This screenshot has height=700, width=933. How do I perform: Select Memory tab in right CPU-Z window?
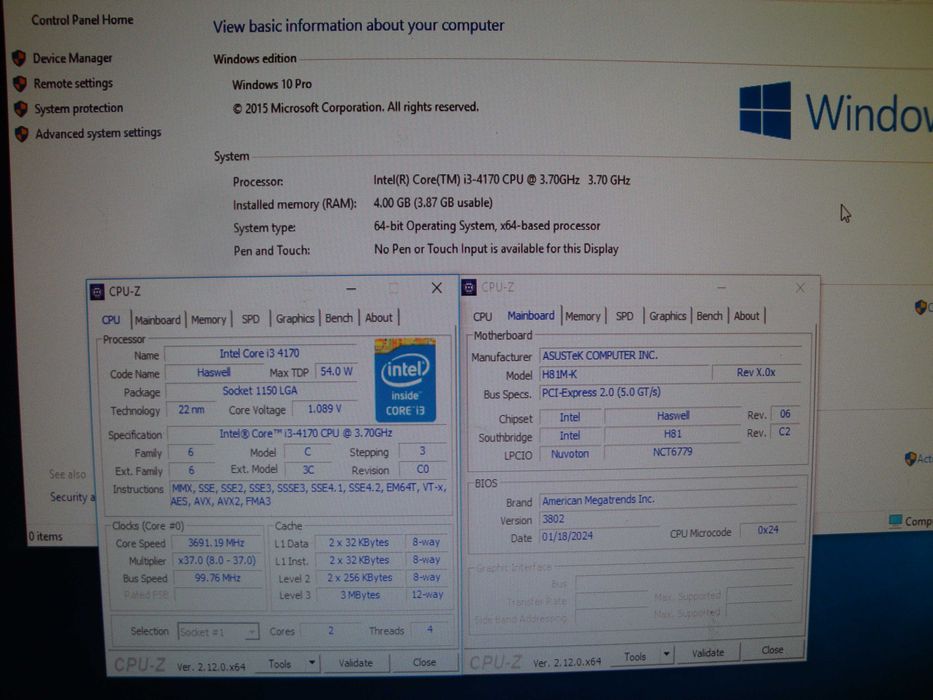click(583, 316)
